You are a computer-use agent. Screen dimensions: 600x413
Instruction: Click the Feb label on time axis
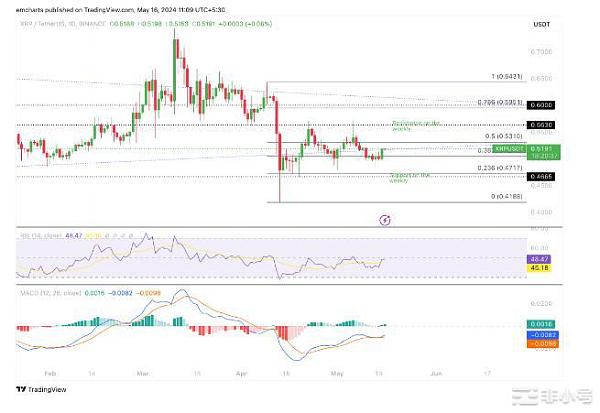tap(50, 373)
